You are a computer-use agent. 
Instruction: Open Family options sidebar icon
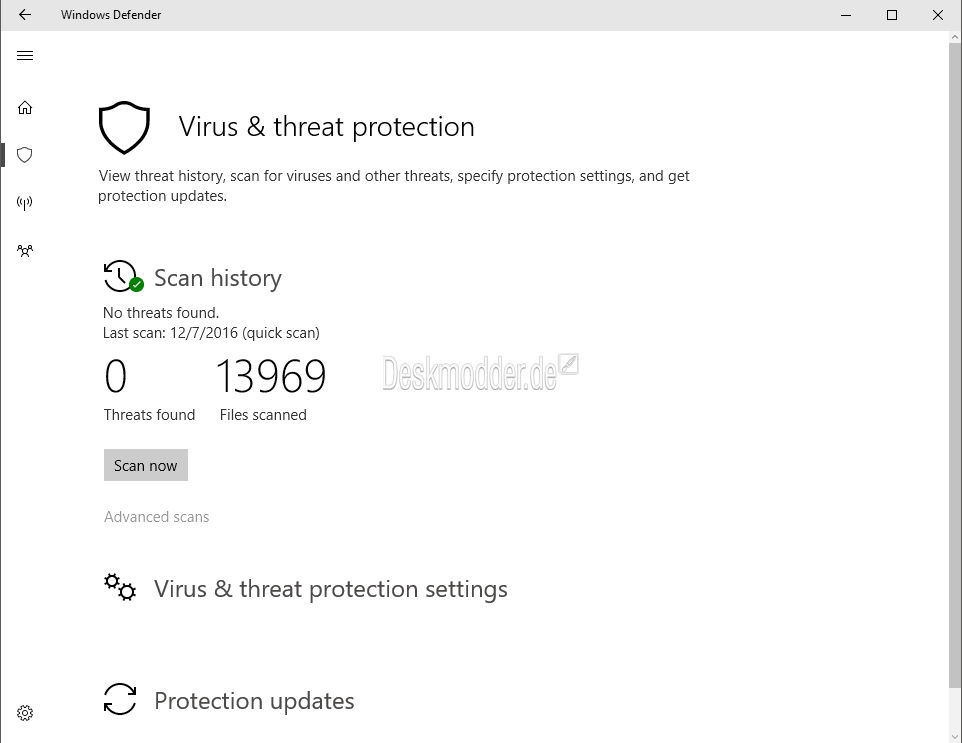coord(25,250)
